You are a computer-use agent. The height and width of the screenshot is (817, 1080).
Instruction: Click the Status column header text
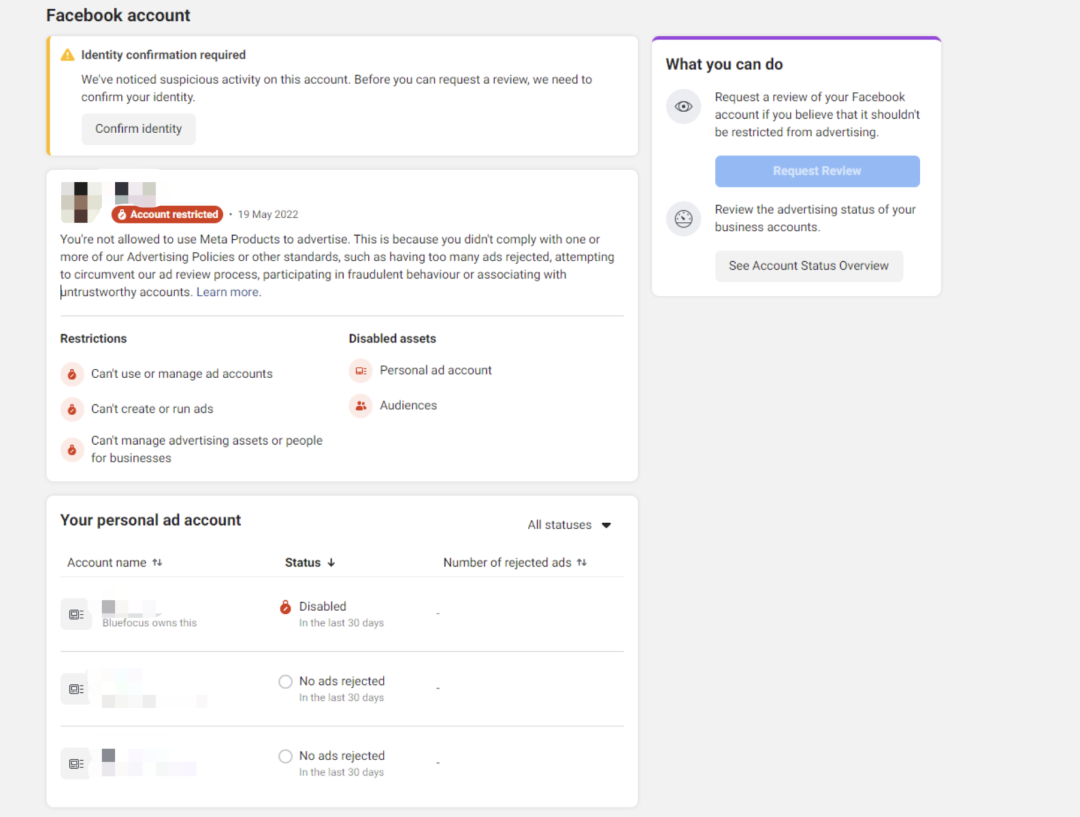coord(303,563)
